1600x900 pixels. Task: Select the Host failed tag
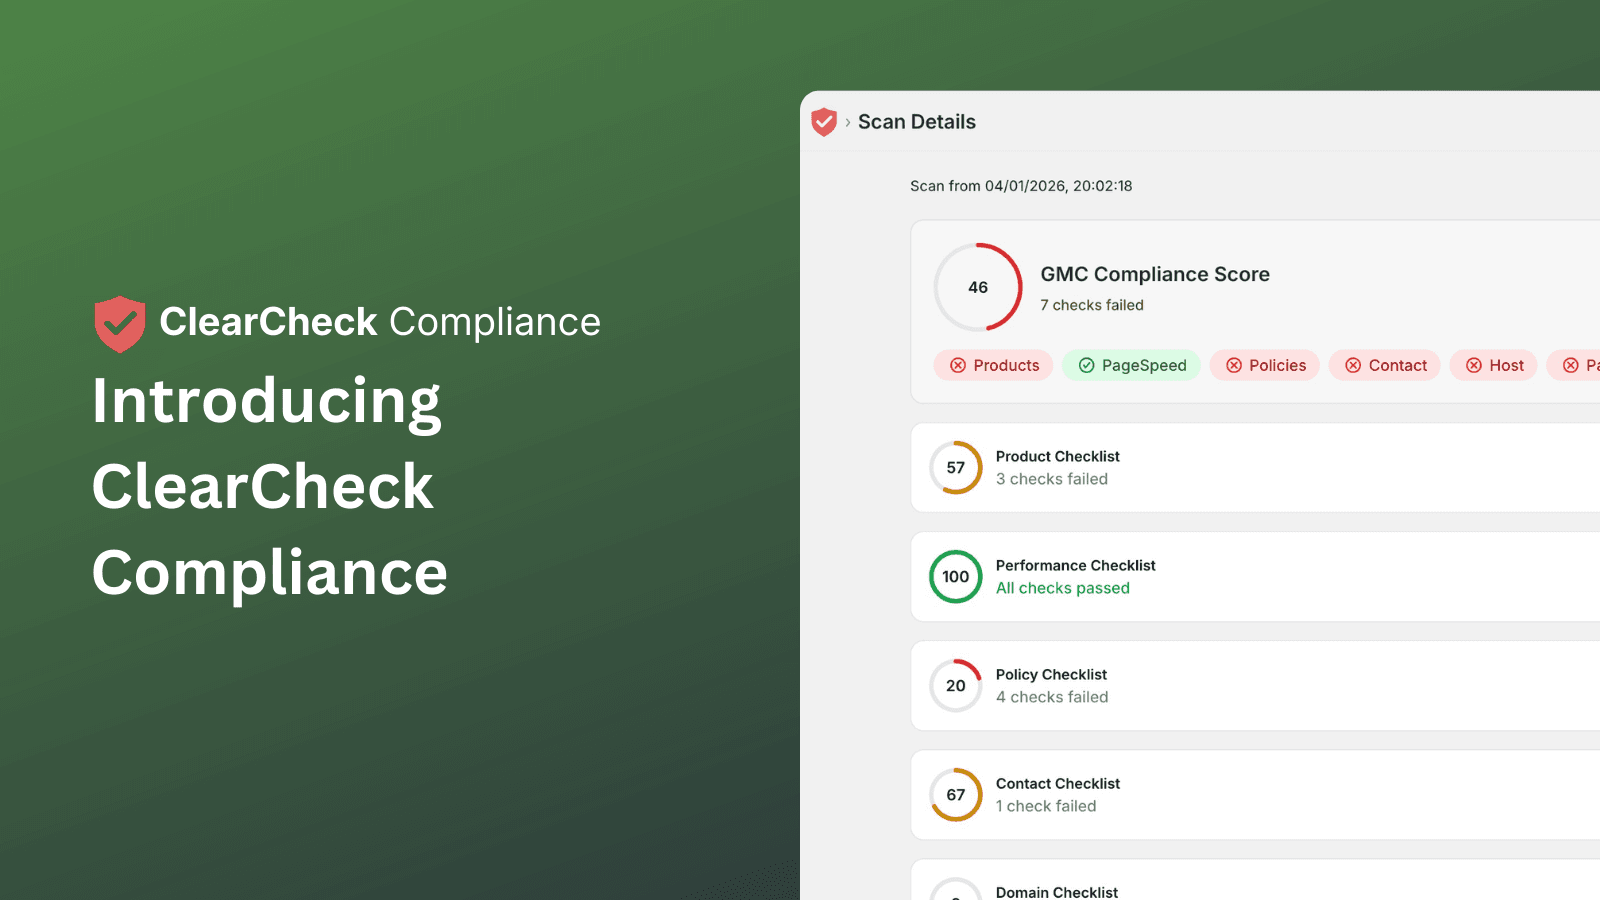(1494, 365)
